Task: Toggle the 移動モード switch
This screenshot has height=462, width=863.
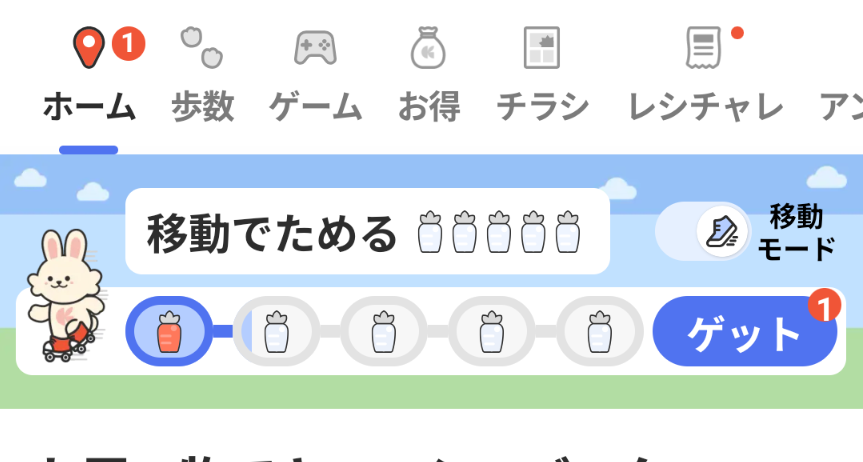Action: (703, 232)
